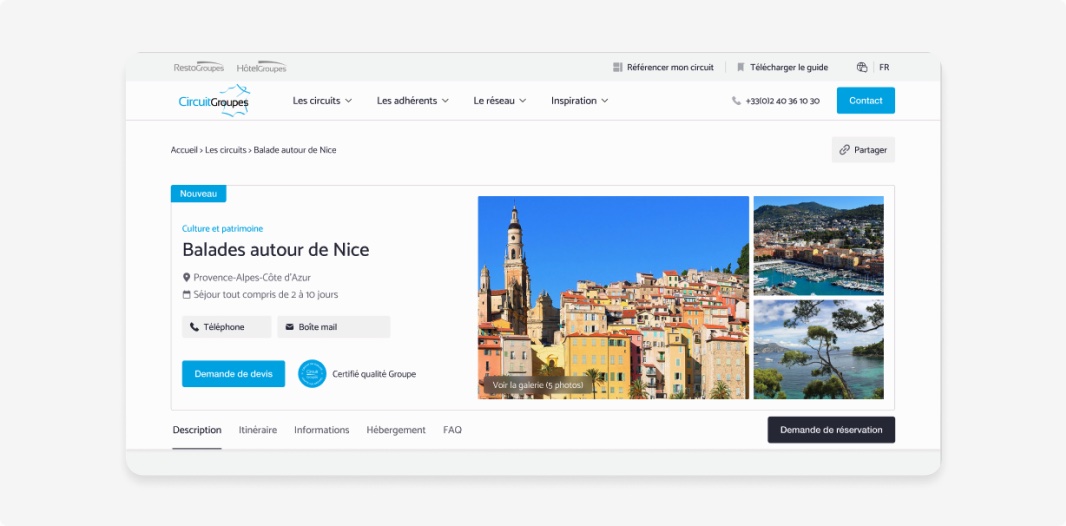Viewport: 1066px width, 526px height.
Task: Call the +33(0)2 40 36 10 30 number link
Action: pyautogui.click(x=782, y=101)
